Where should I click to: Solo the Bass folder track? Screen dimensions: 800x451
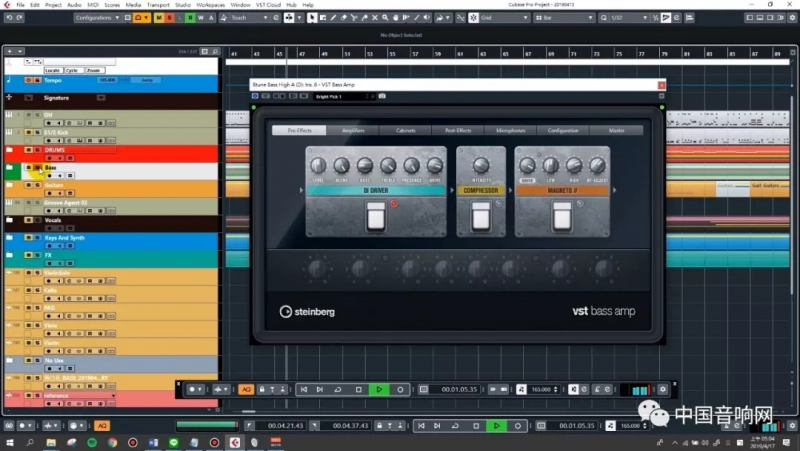[x=37, y=167]
